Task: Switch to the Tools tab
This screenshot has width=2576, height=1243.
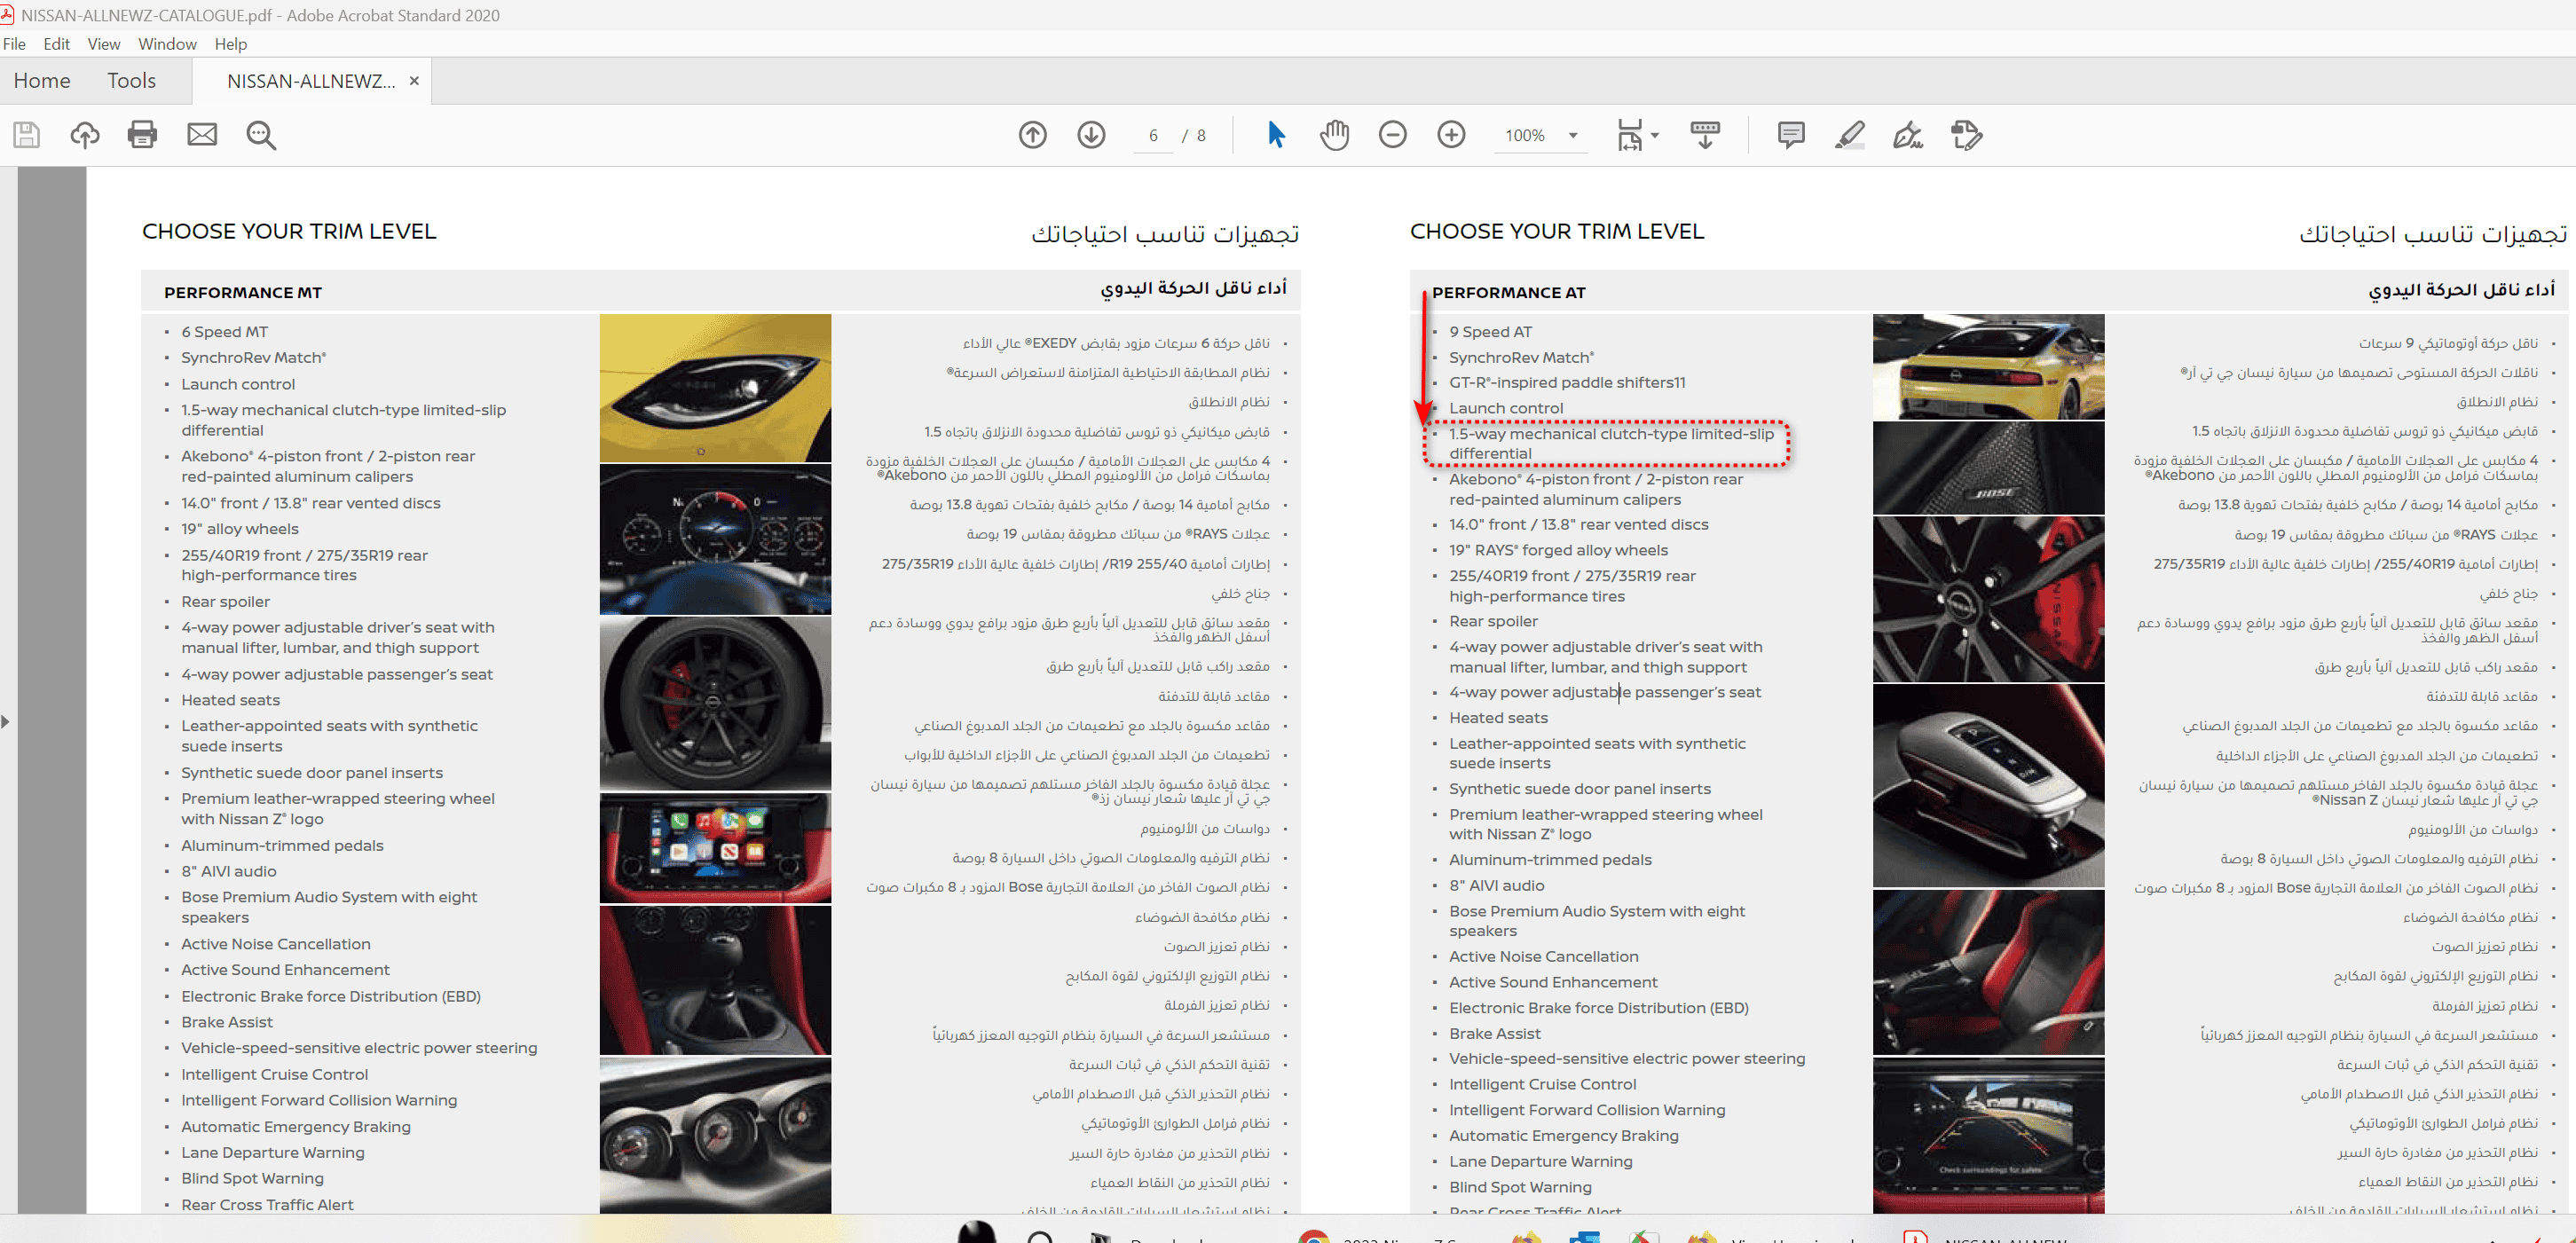Action: click(x=132, y=81)
